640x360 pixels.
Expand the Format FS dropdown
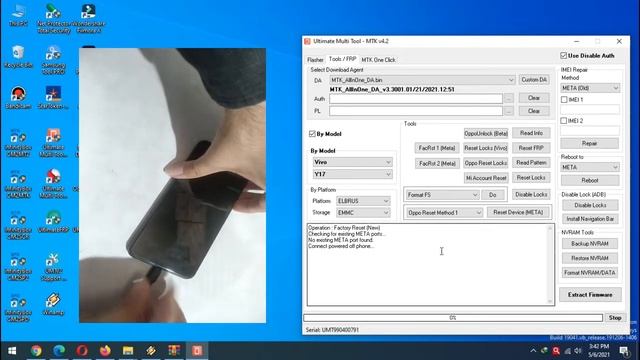[442, 195]
